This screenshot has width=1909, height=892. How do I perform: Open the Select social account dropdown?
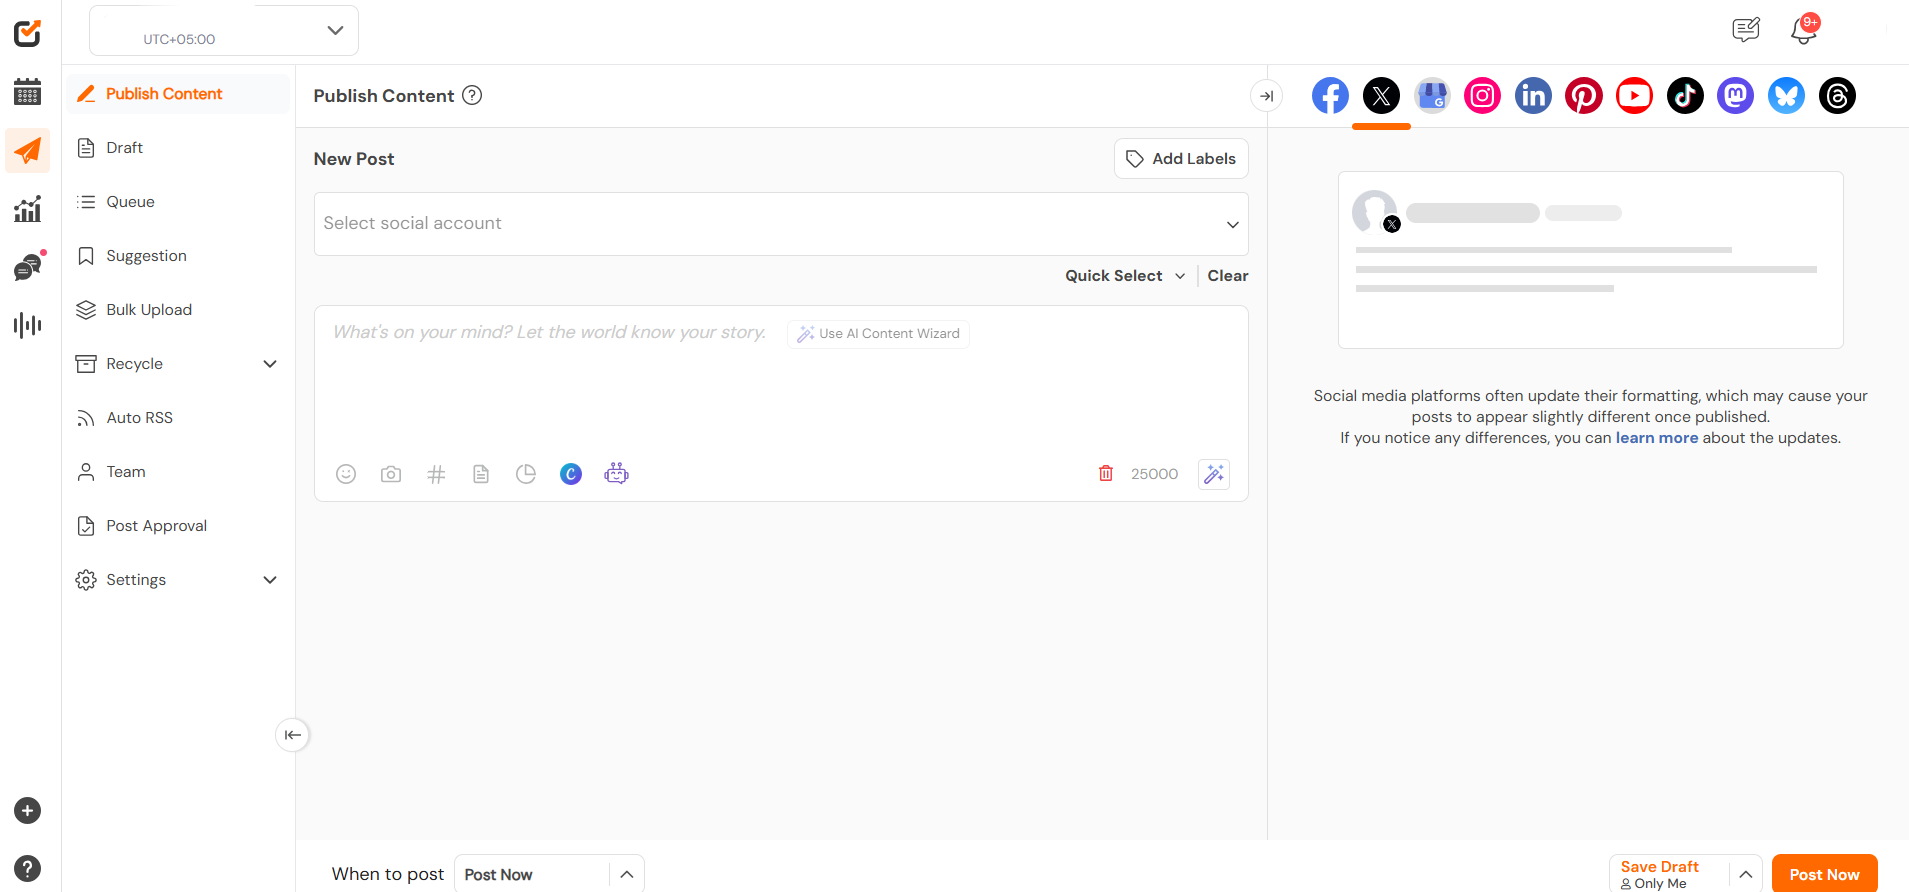coord(781,224)
